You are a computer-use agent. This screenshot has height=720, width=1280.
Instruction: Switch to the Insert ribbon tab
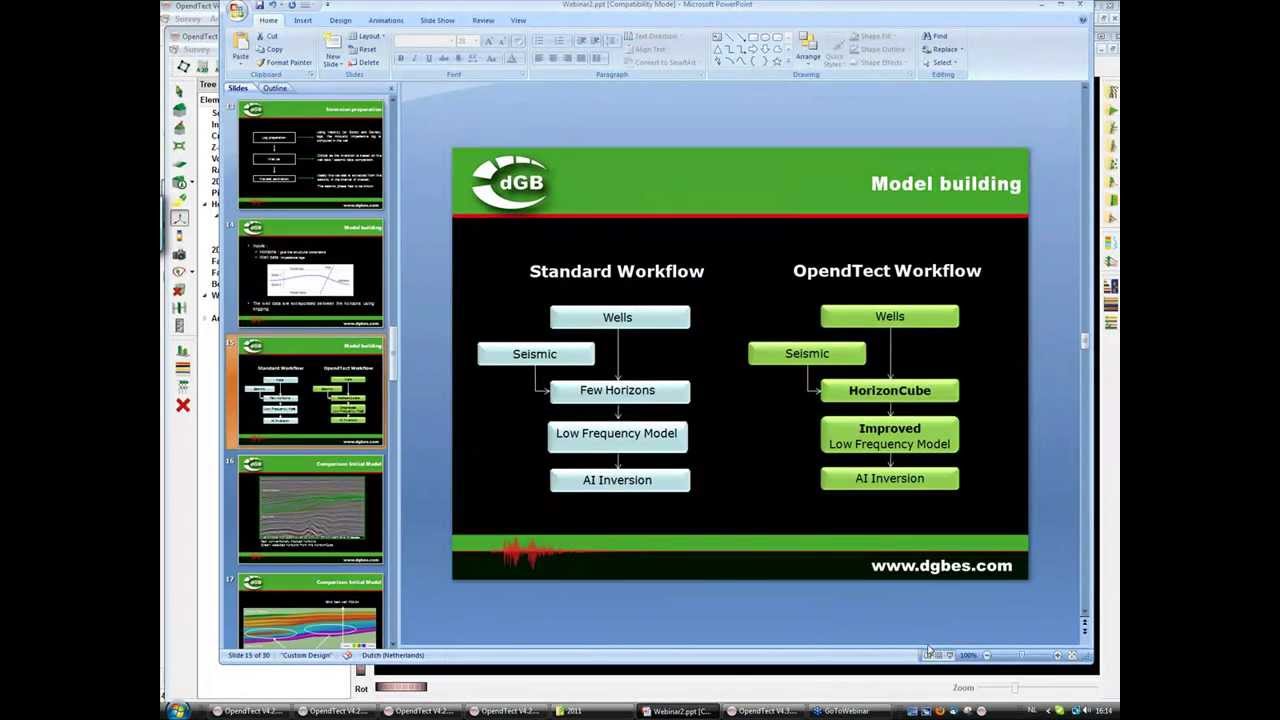click(x=302, y=21)
